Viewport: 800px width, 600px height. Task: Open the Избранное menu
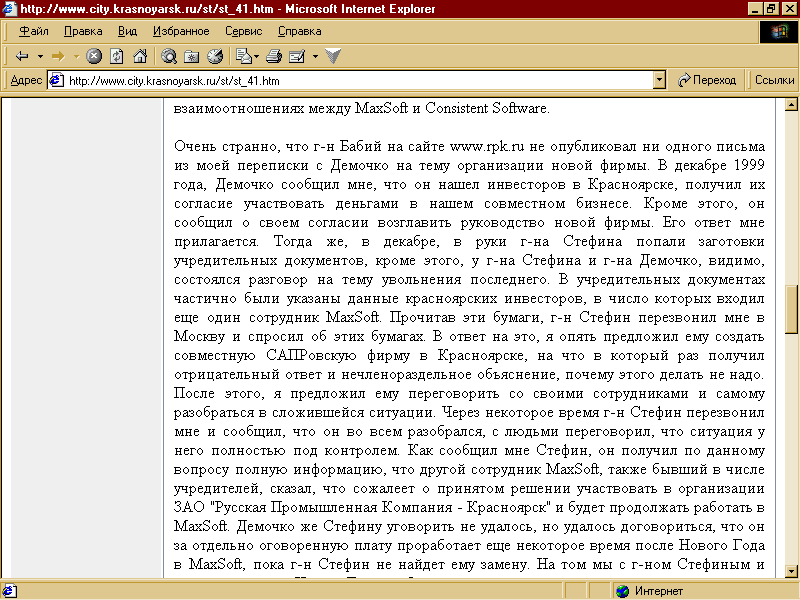tap(181, 32)
